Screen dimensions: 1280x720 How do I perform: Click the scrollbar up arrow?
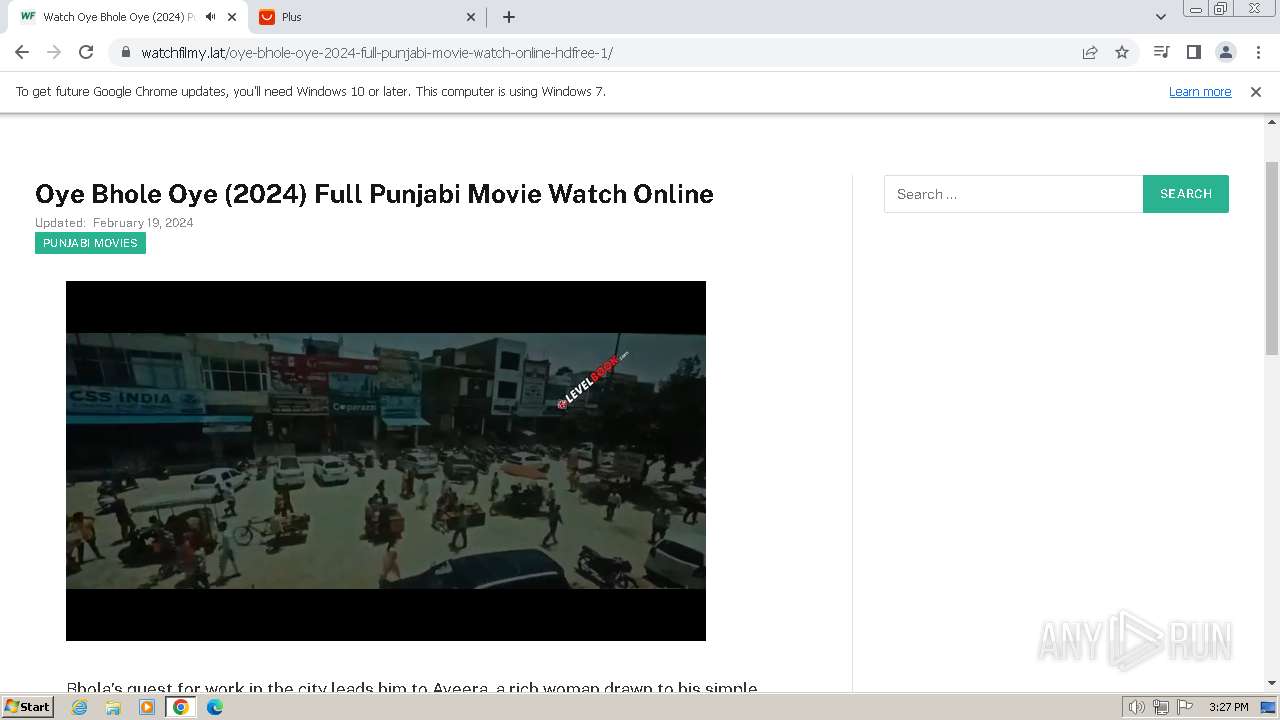click(x=1272, y=122)
